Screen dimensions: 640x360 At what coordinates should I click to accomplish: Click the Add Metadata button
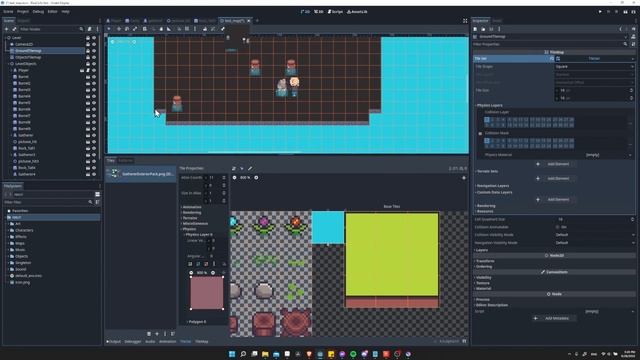tap(554, 318)
